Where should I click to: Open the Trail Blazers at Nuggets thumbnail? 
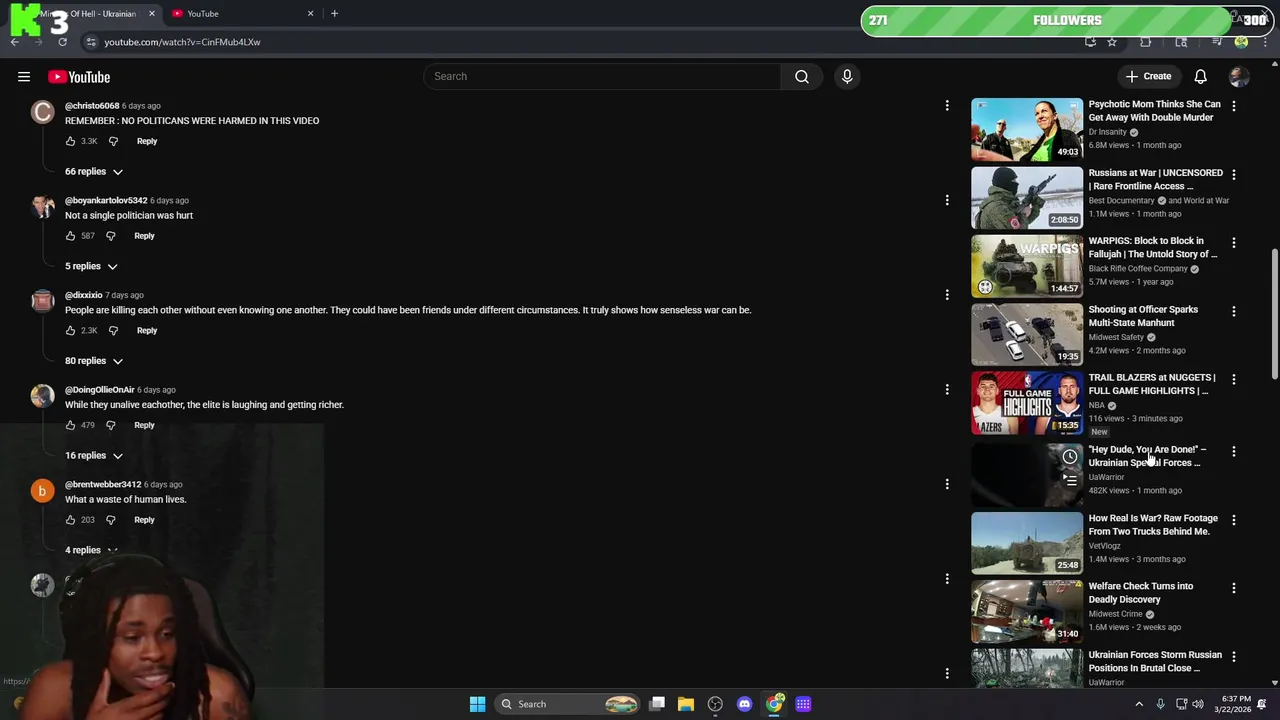[x=1027, y=403]
